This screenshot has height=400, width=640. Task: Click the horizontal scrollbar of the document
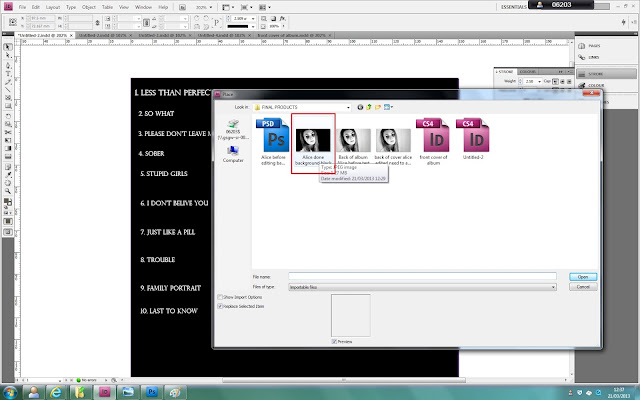[x=343, y=380]
